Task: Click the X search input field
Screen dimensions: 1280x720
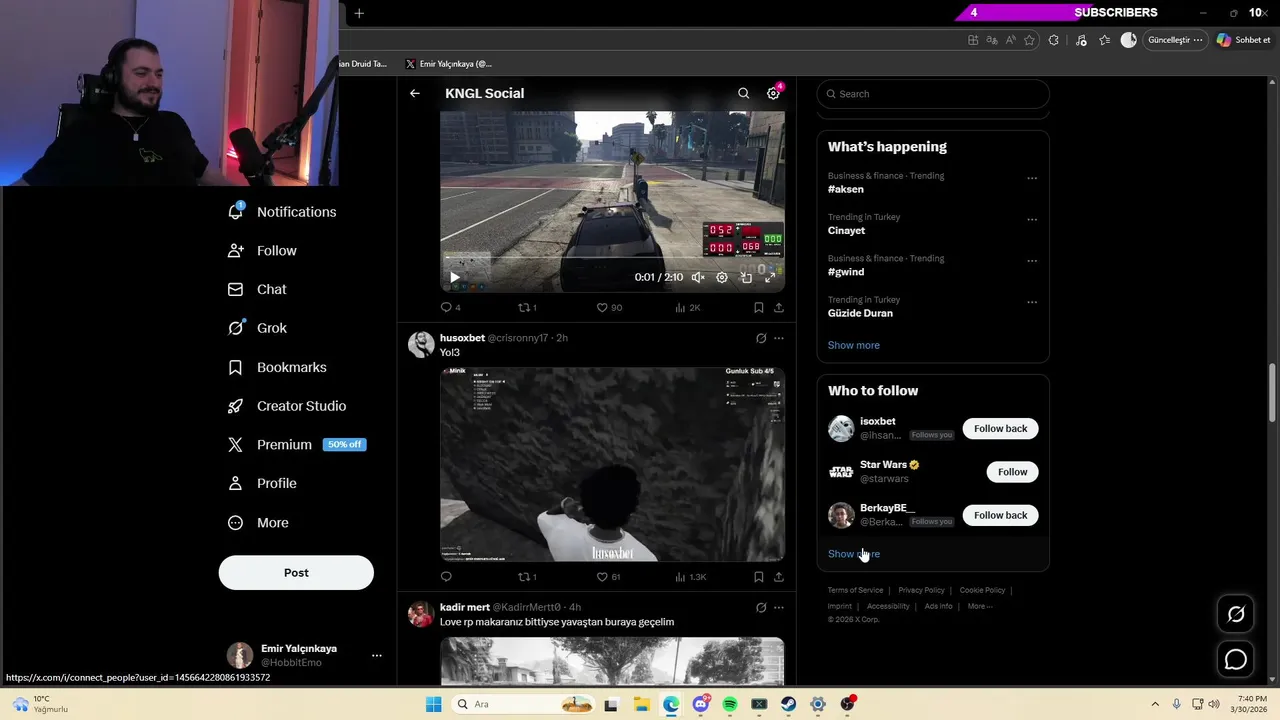Action: tap(933, 94)
